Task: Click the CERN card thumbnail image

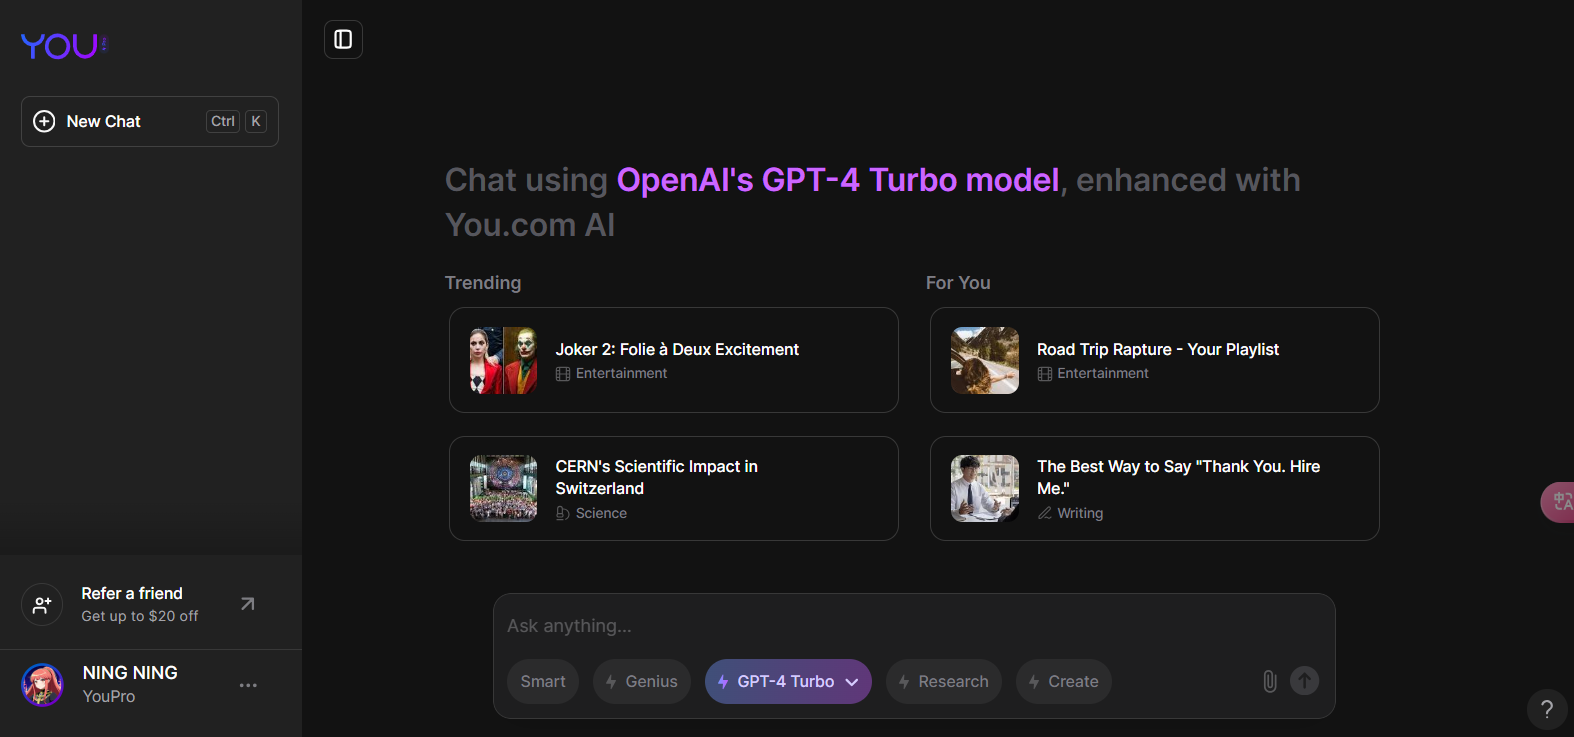Action: 504,489
